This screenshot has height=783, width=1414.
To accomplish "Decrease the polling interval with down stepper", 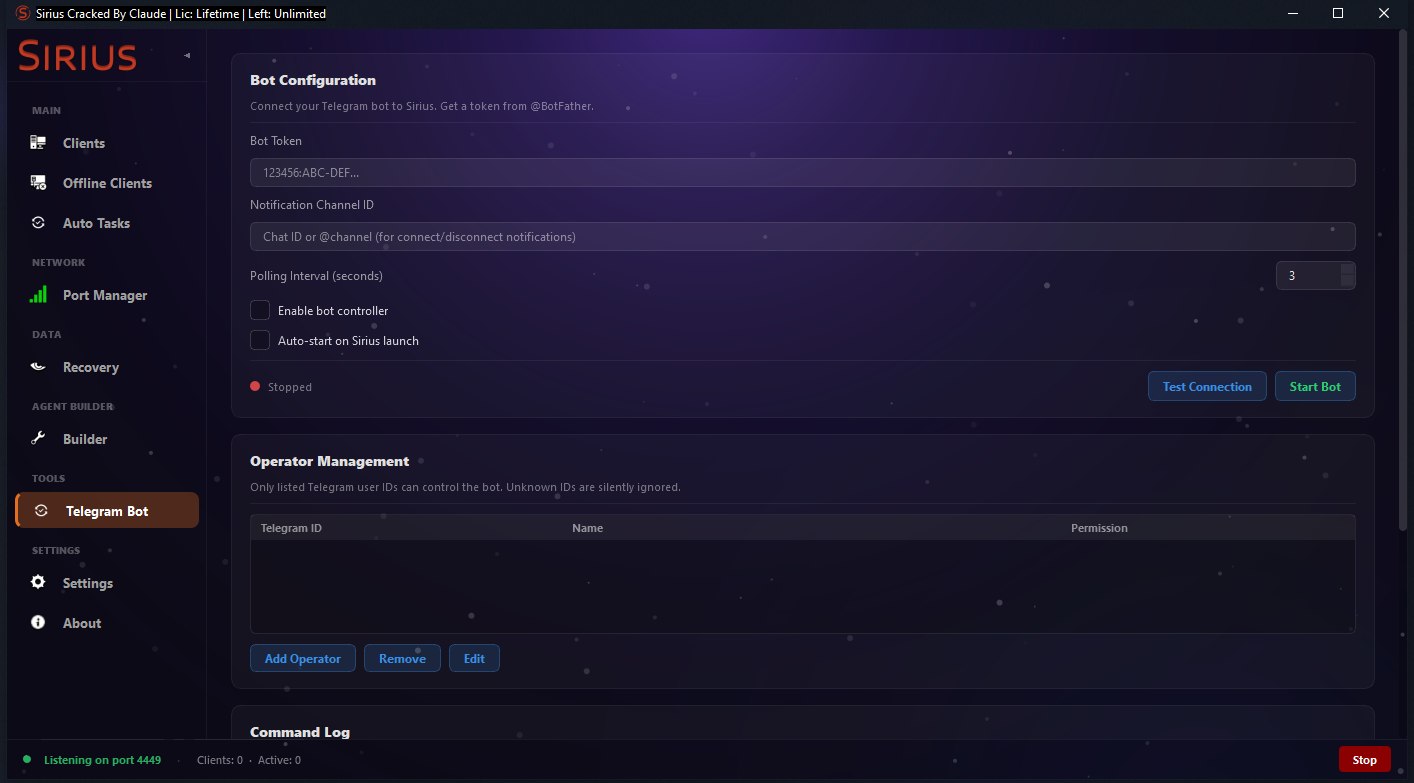I will click(x=1348, y=282).
